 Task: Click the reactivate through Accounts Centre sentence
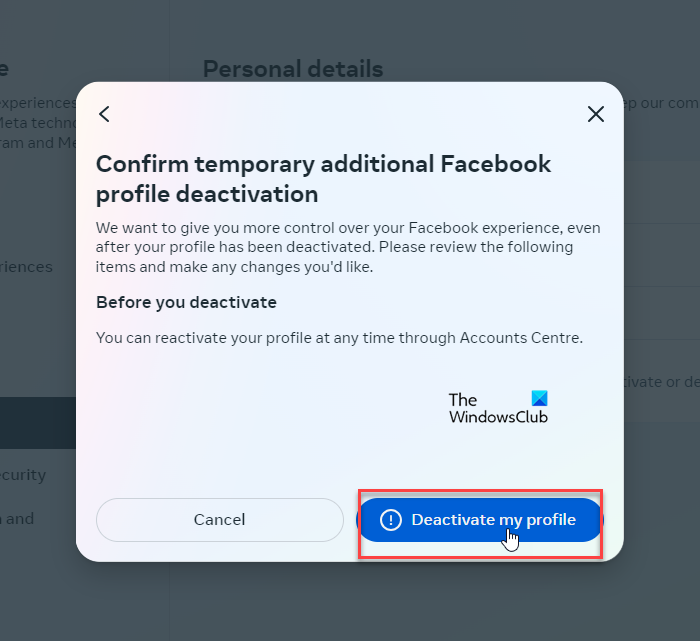tap(339, 338)
